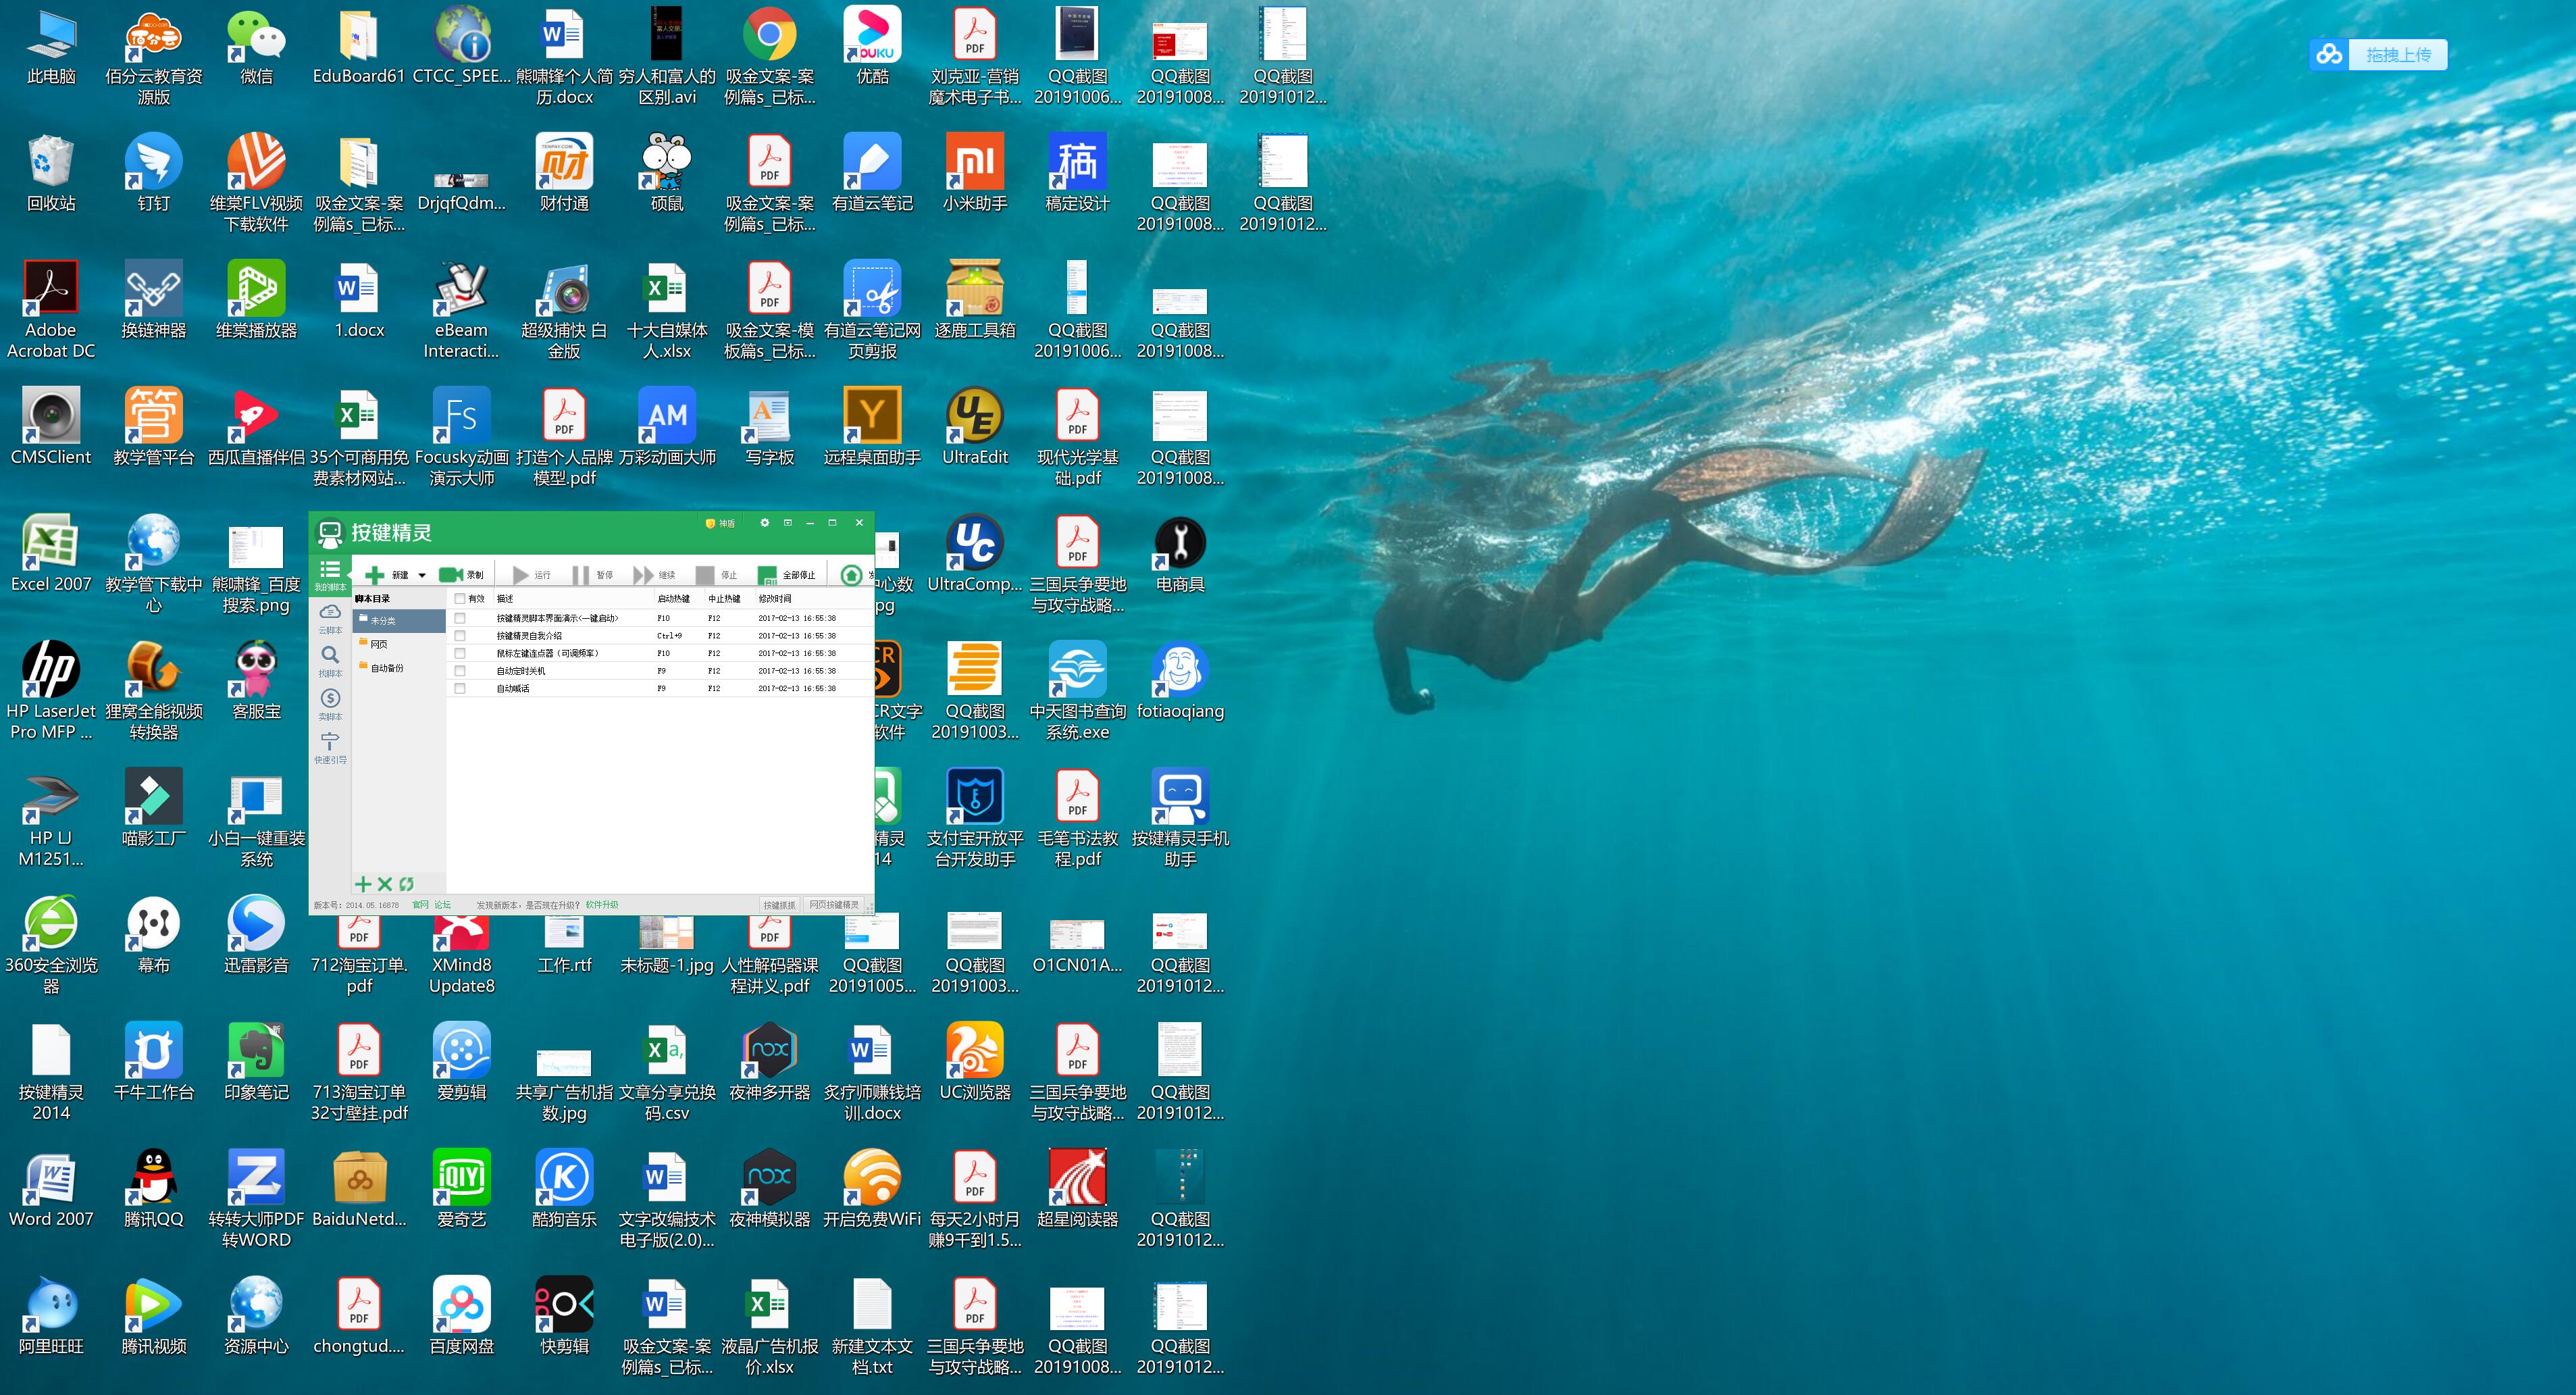Click the 按键抓抓 button
Screen dimensions: 2576x1395
[780, 905]
